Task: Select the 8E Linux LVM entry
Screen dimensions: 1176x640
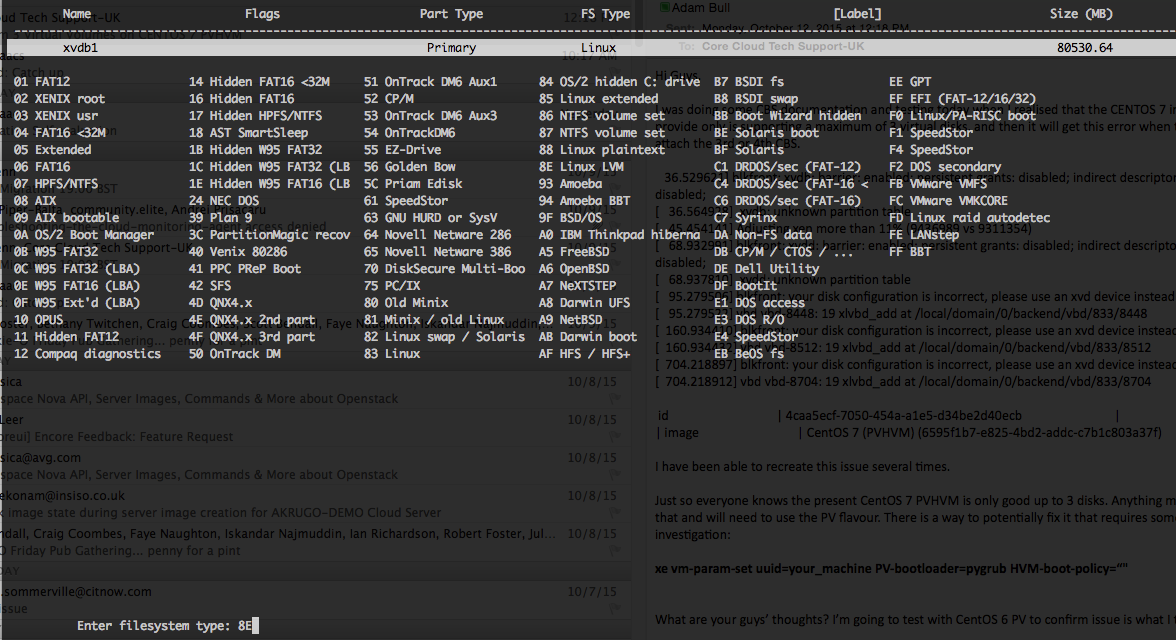Action: point(581,167)
